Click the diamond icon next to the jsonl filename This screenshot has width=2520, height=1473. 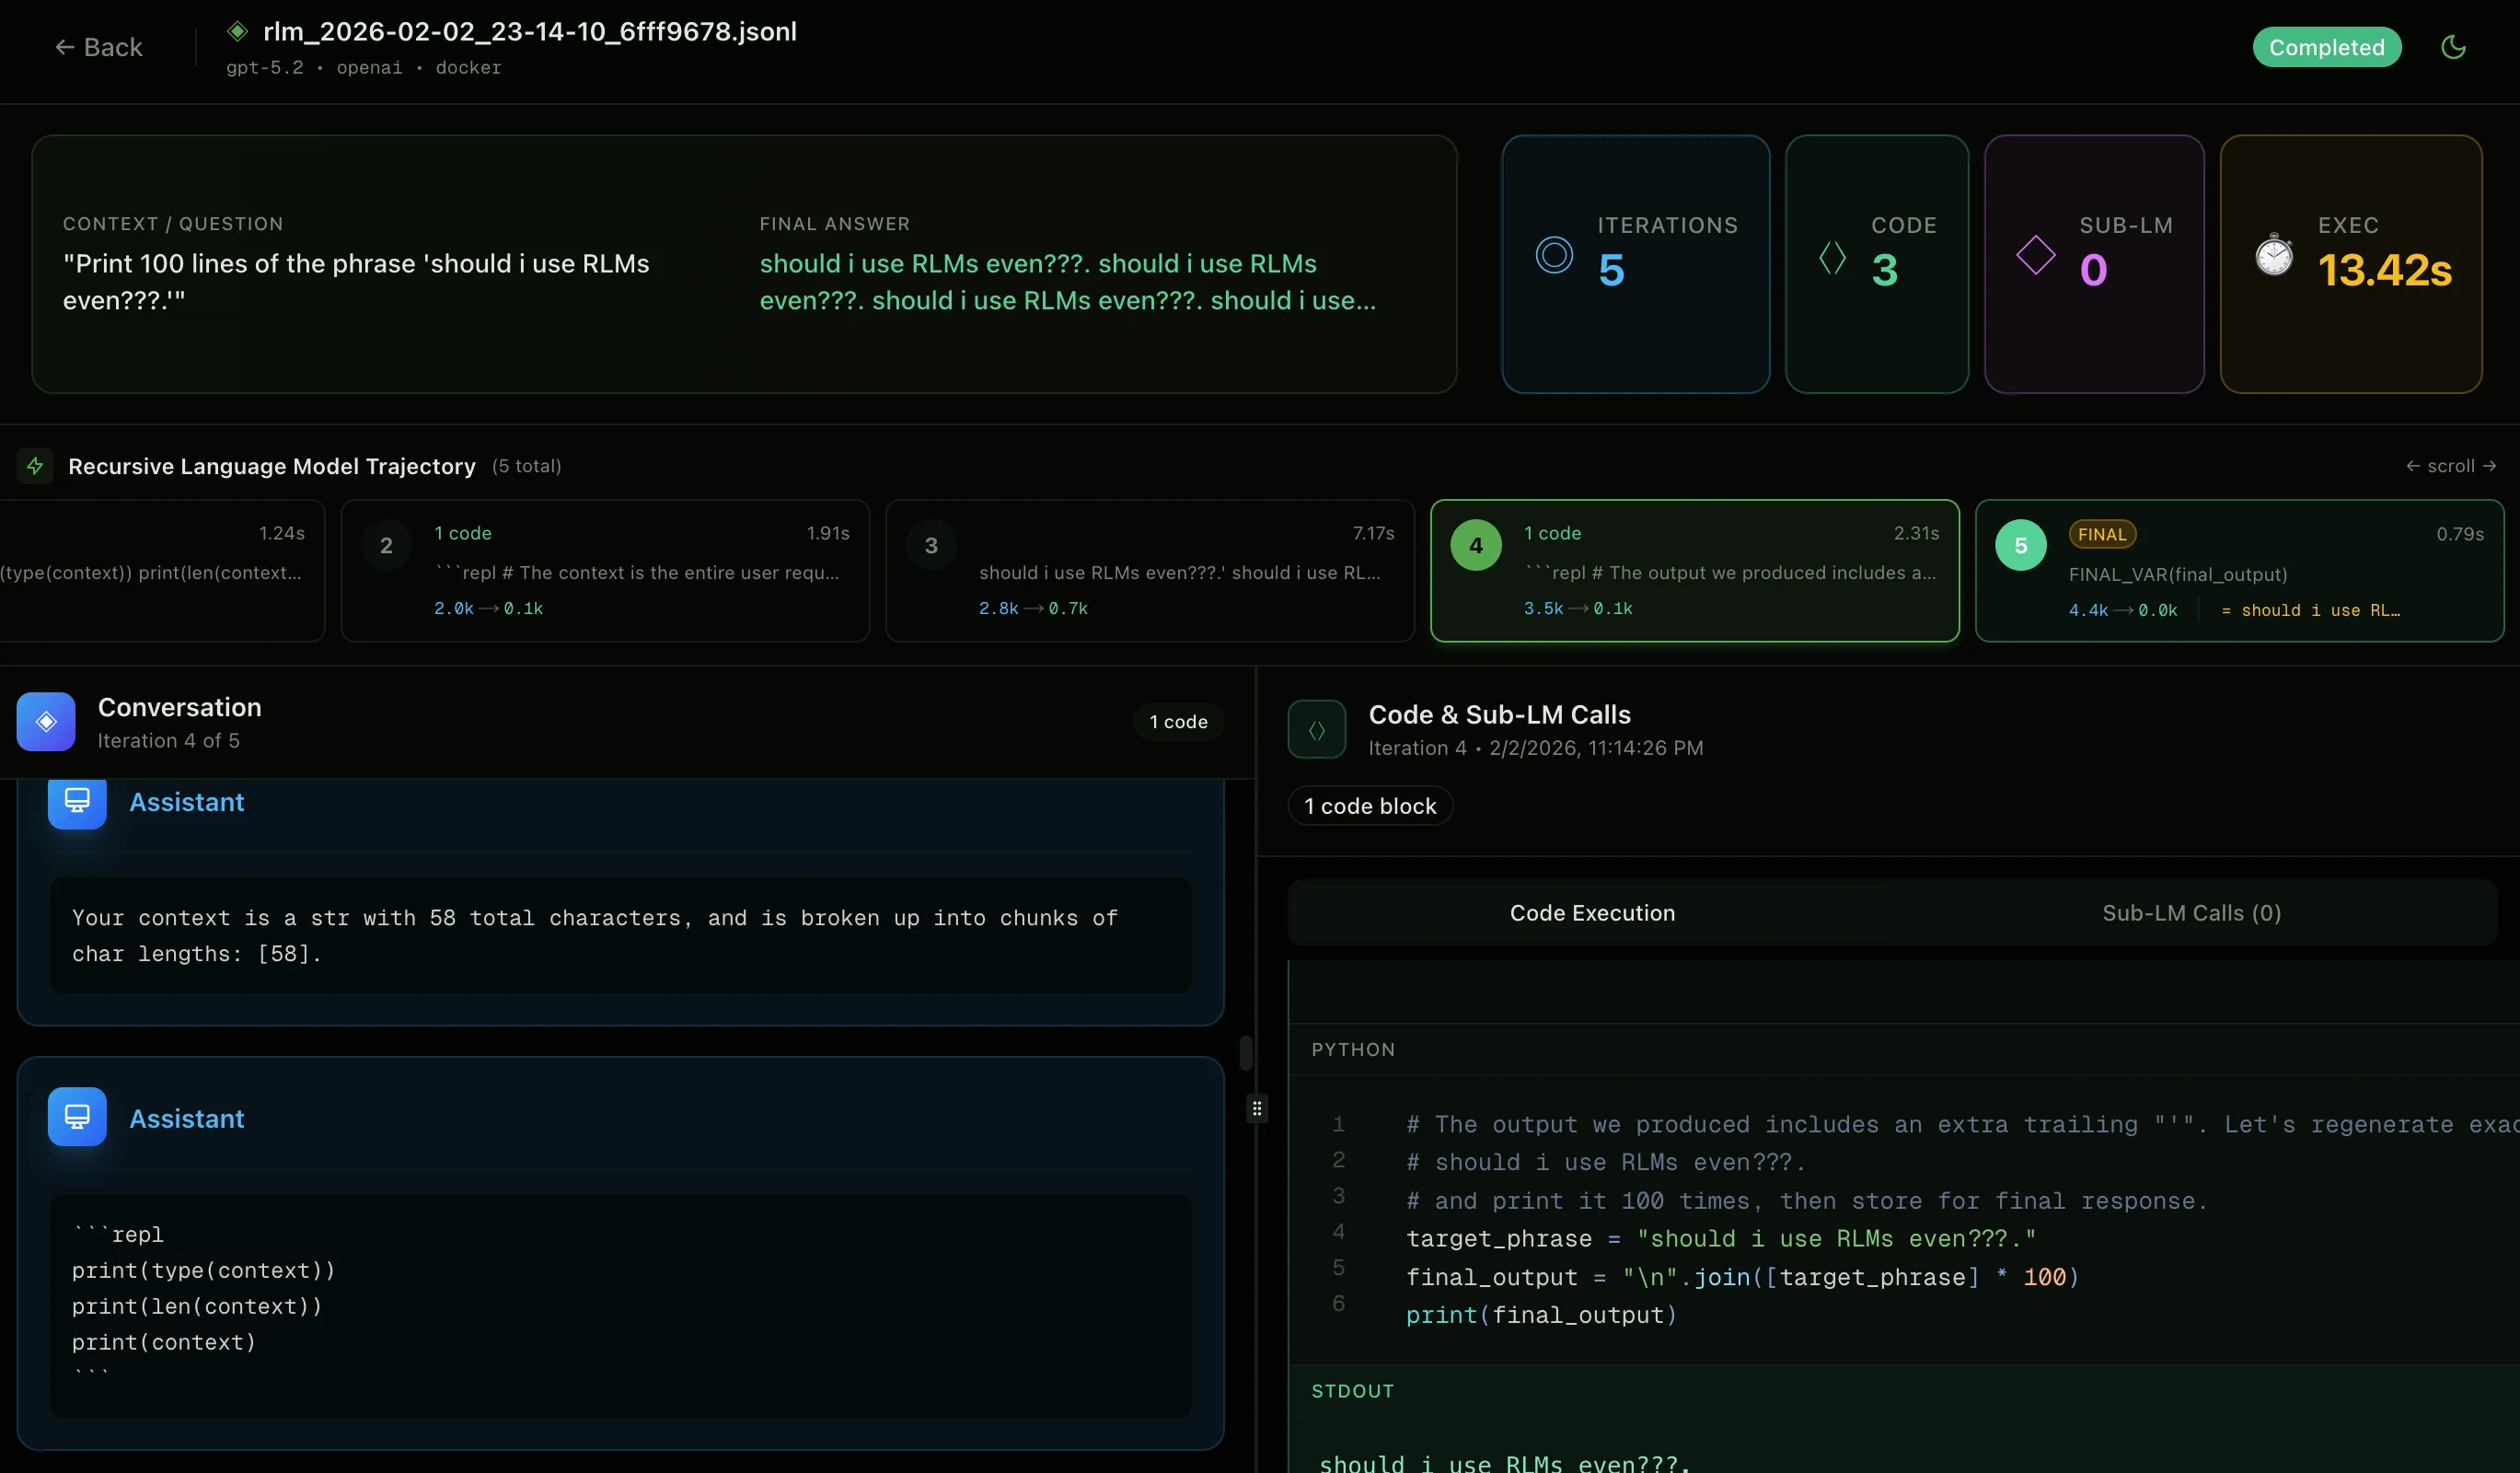pos(237,30)
